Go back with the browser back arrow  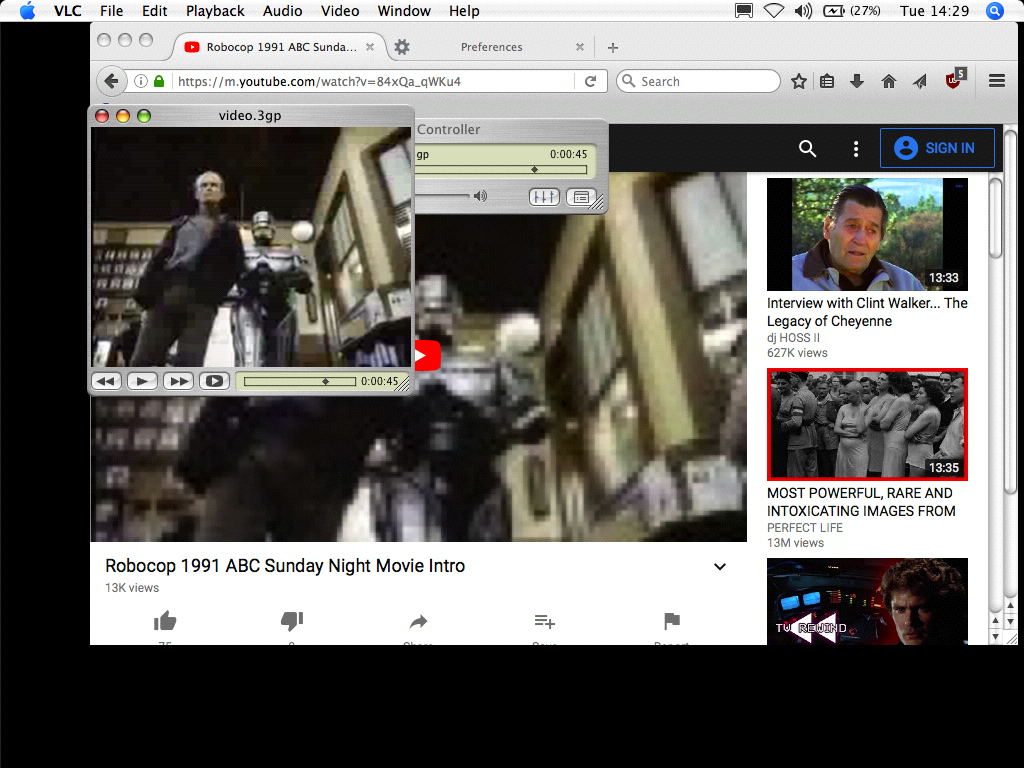coord(111,81)
